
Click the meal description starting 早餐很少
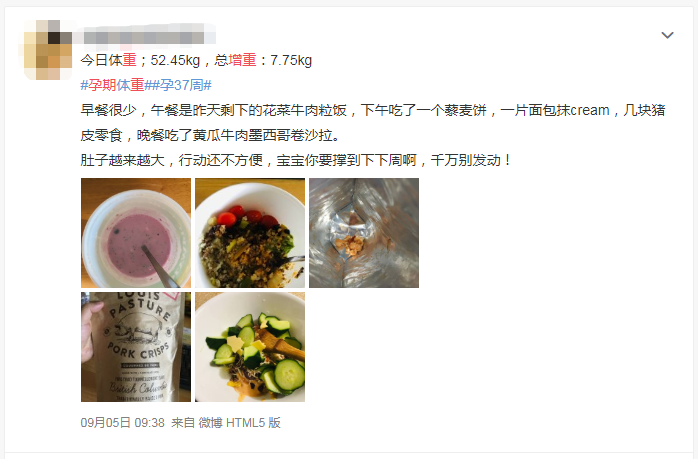[x=373, y=122]
